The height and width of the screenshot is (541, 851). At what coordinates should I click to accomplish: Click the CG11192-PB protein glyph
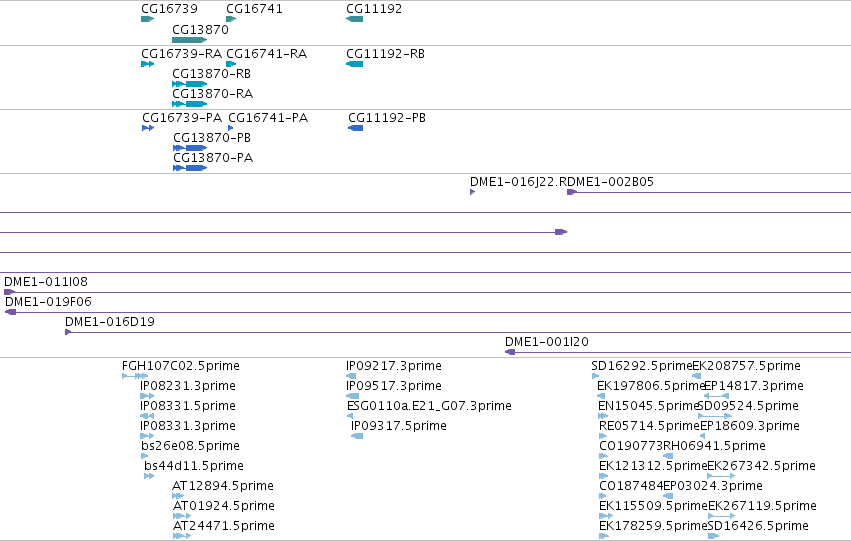[x=355, y=128]
